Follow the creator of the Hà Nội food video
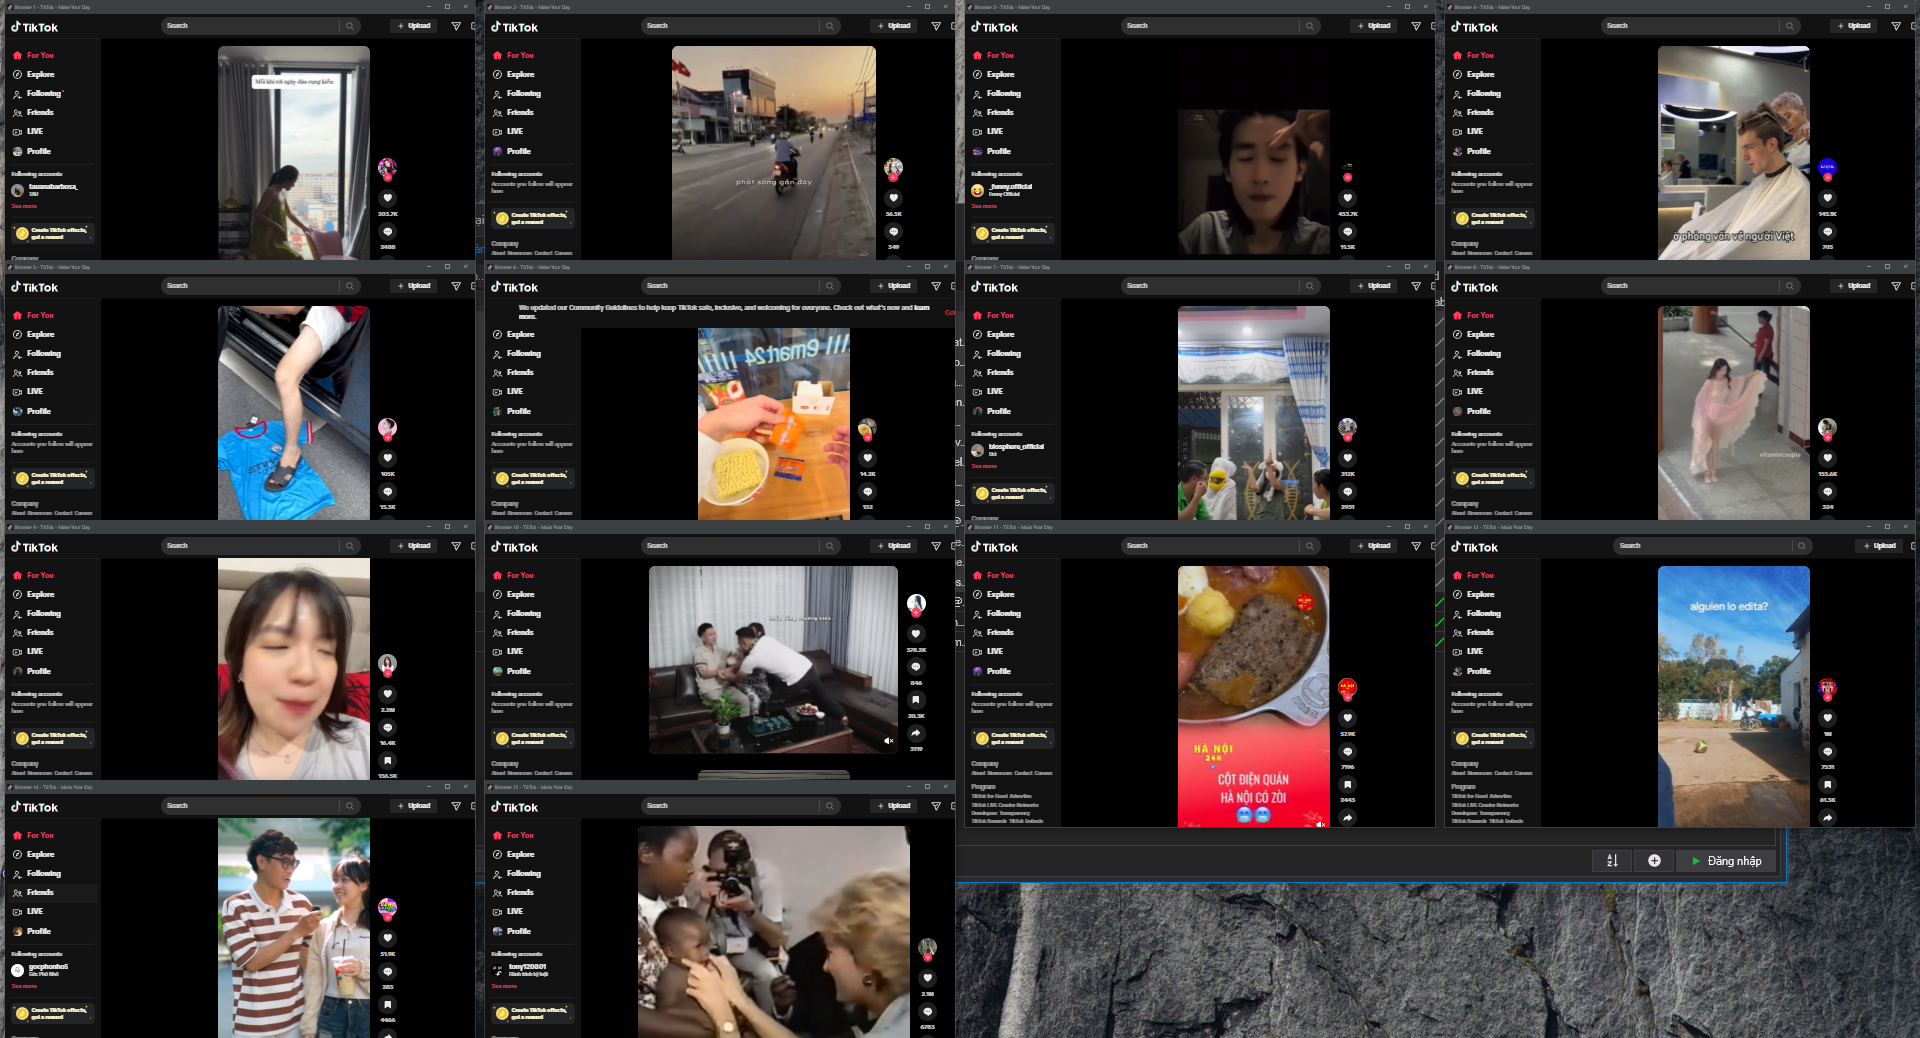This screenshot has height=1038, width=1920. click(1347, 699)
